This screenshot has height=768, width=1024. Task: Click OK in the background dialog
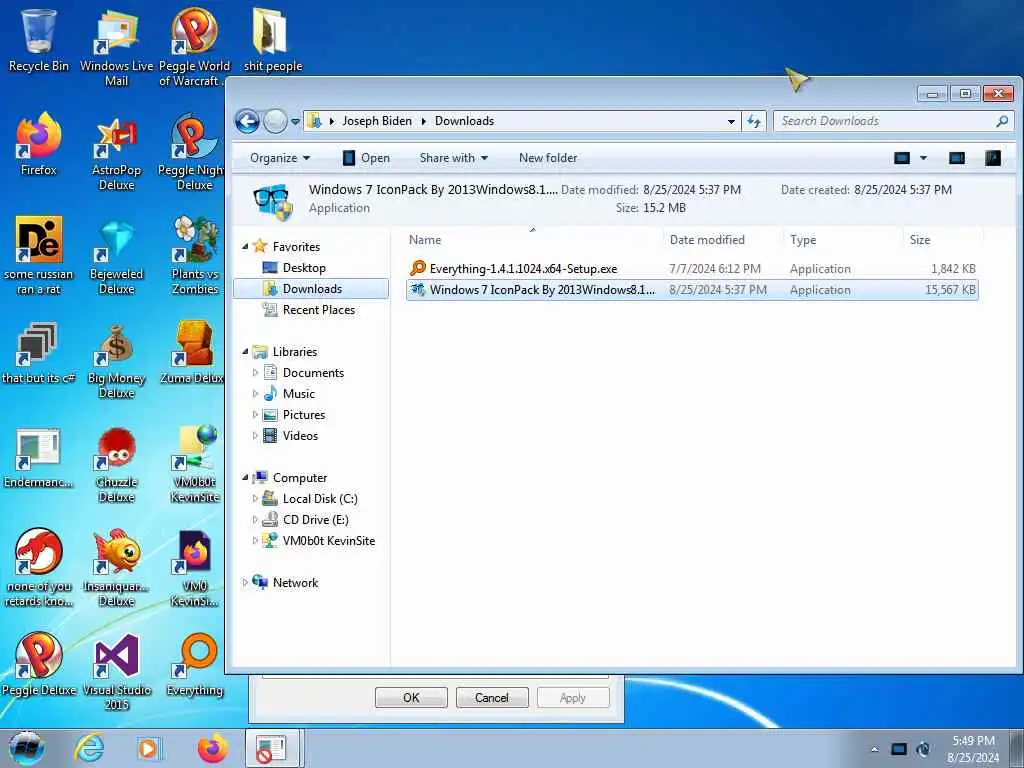[411, 697]
